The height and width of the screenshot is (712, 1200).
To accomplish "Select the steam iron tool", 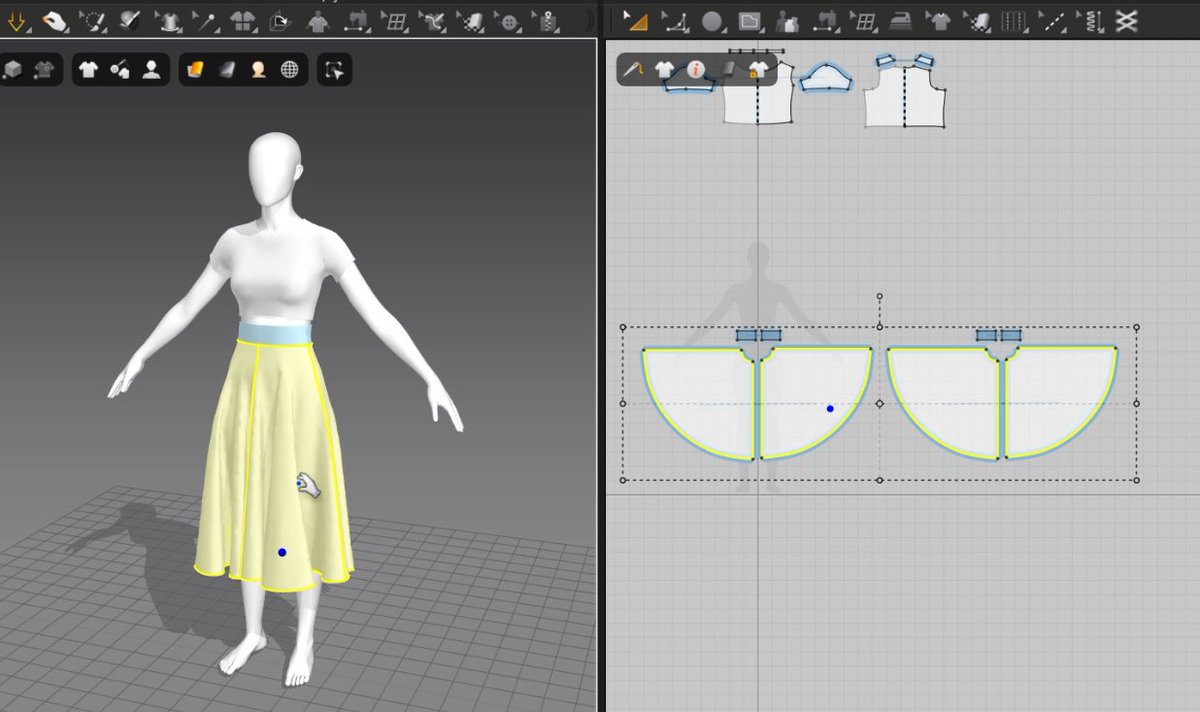I will 900,20.
